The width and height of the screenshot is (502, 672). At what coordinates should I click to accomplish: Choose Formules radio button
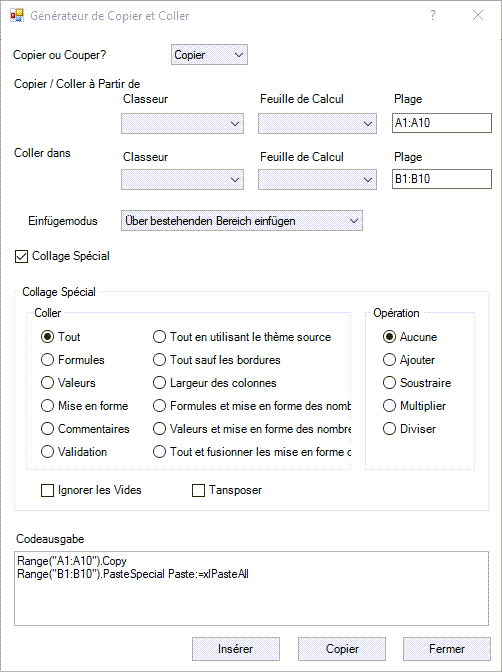pyautogui.click(x=47, y=360)
